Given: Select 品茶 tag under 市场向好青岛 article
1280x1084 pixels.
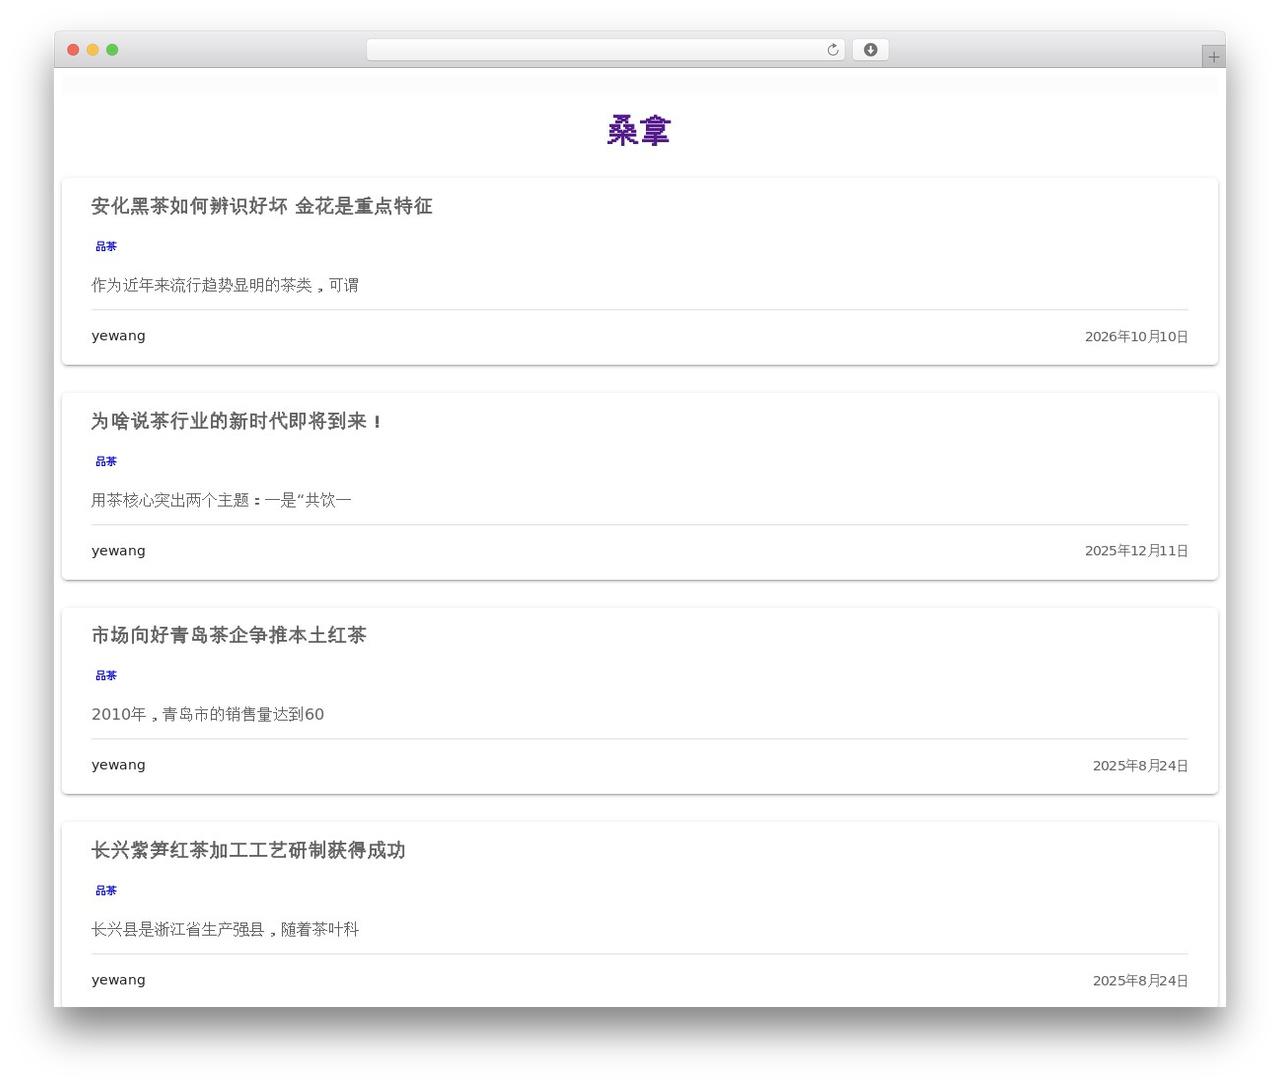Looking at the screenshot, I should pos(106,675).
